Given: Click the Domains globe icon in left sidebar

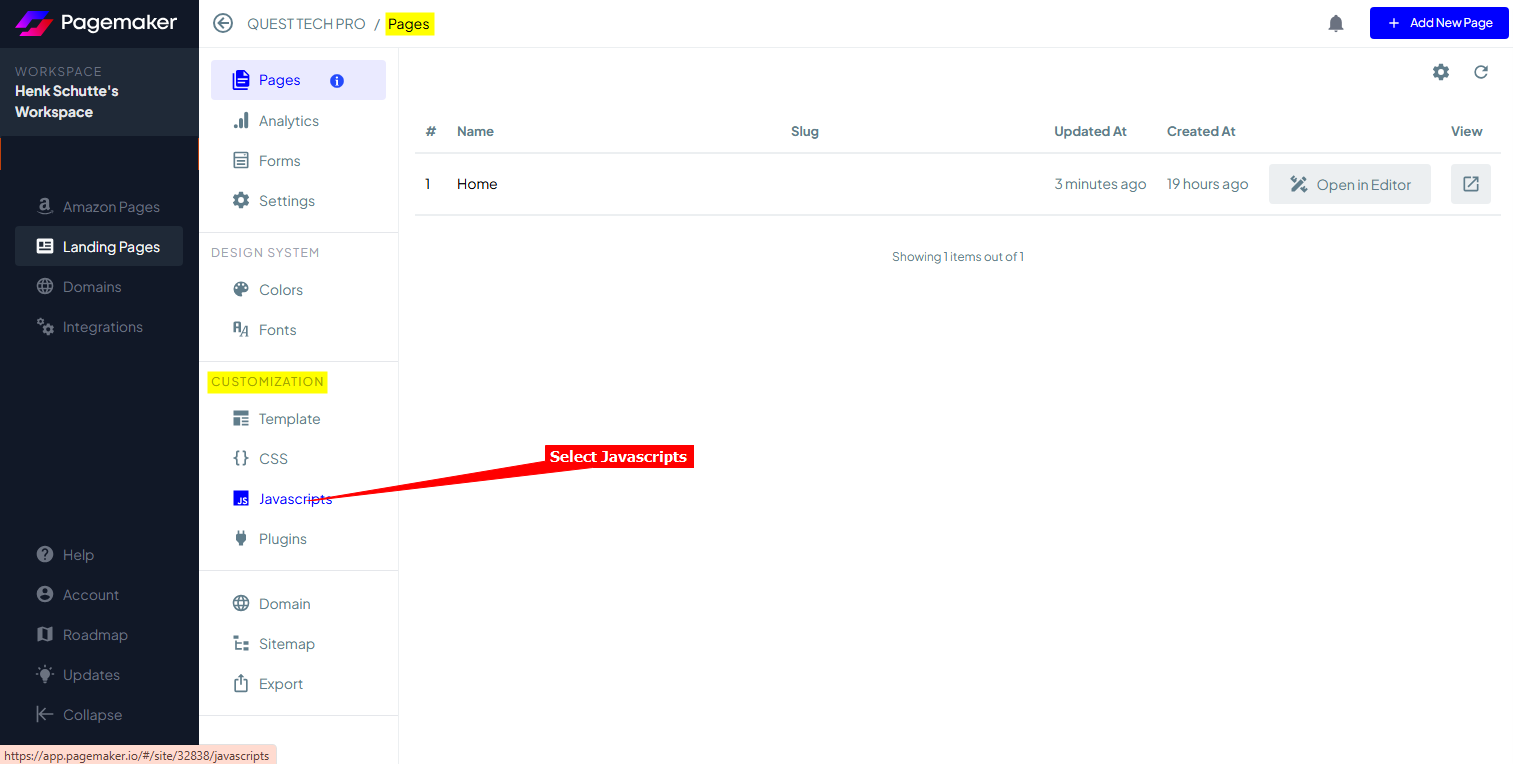Looking at the screenshot, I should tap(45, 287).
